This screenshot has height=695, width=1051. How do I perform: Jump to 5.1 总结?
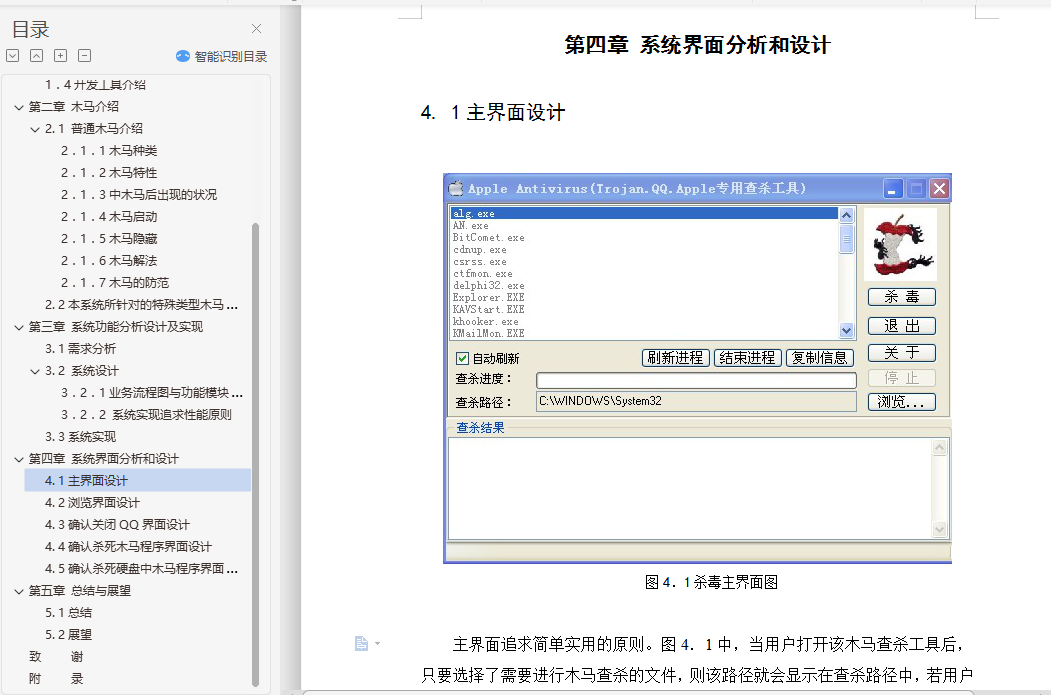point(68,613)
